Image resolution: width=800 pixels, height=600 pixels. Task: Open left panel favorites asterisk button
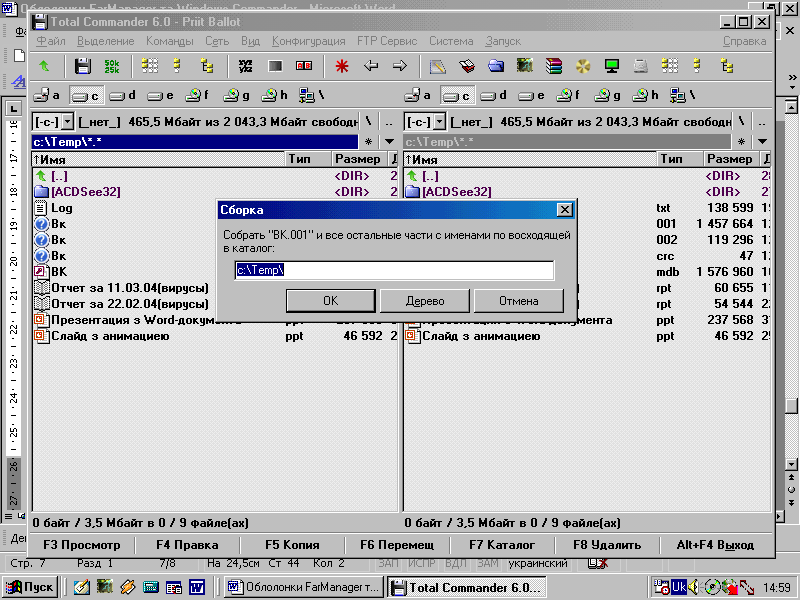coord(368,141)
